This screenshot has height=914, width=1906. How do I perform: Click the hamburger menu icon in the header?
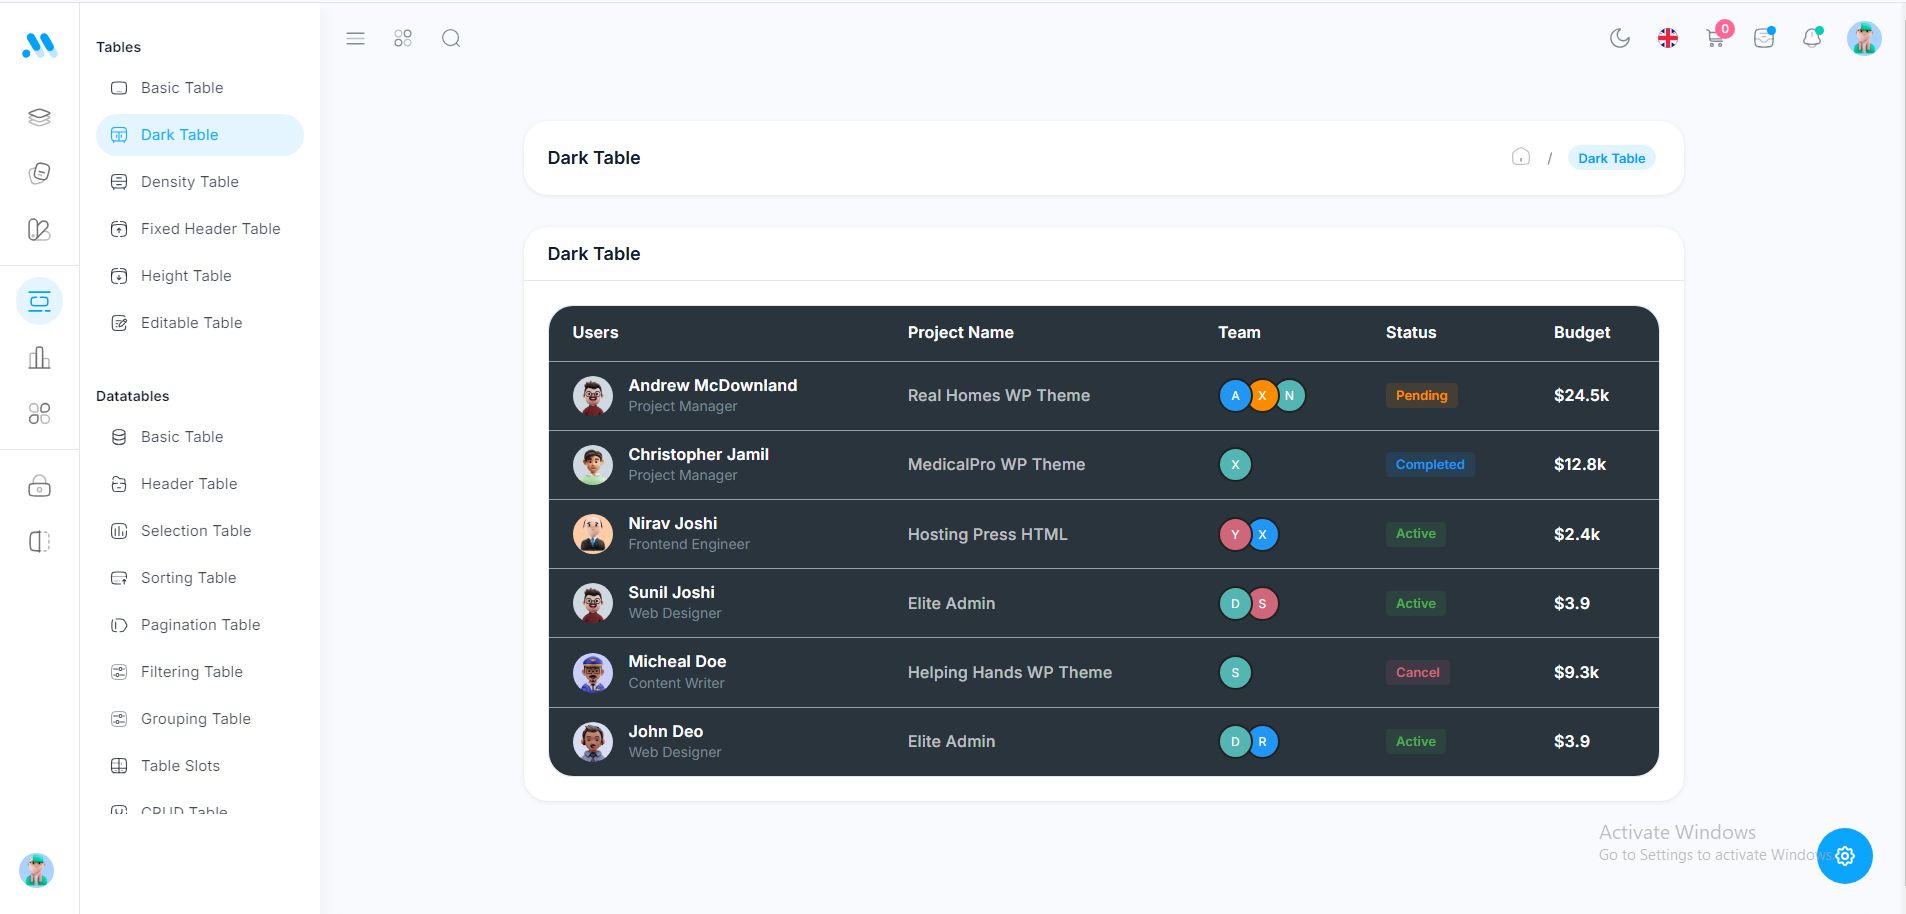(355, 39)
